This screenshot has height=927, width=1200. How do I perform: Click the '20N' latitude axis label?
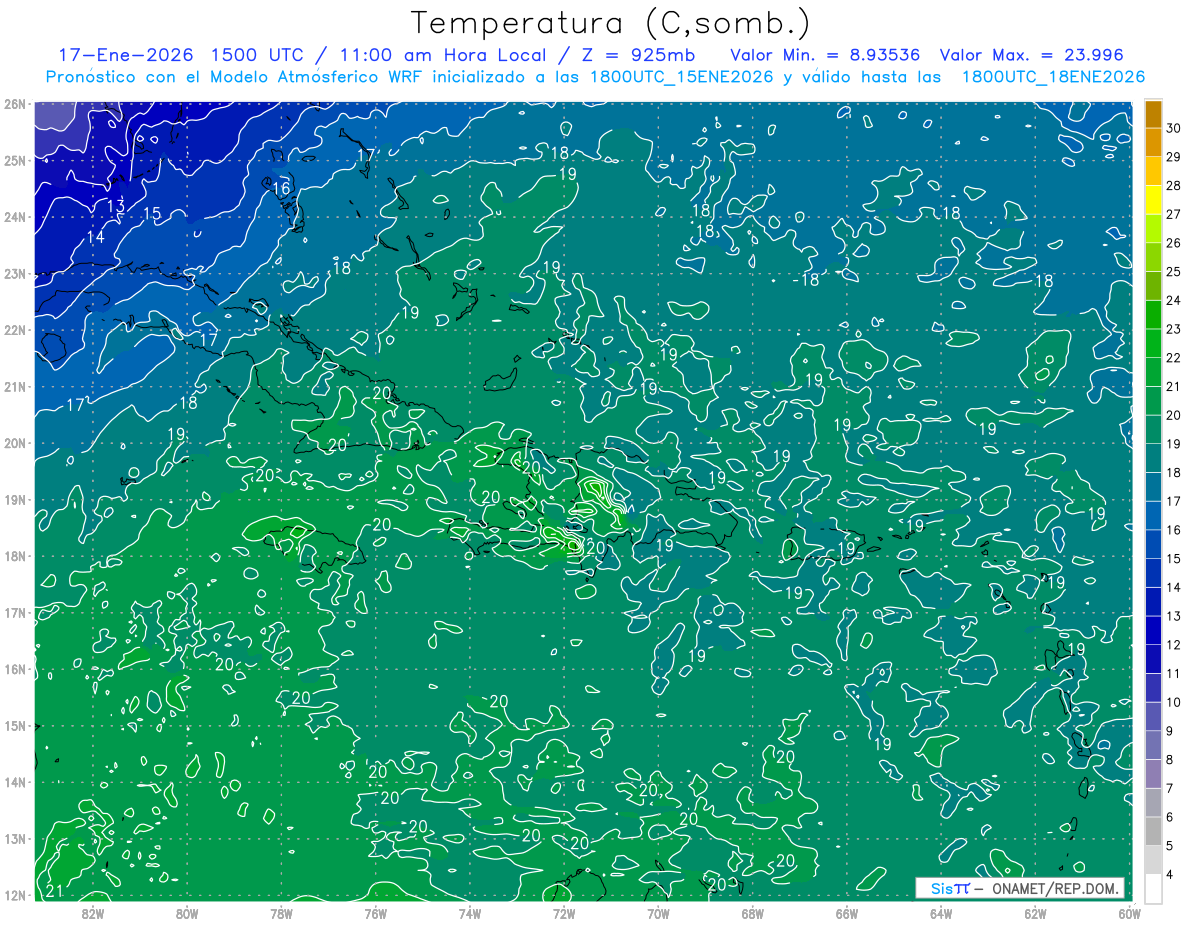click(x=15, y=443)
